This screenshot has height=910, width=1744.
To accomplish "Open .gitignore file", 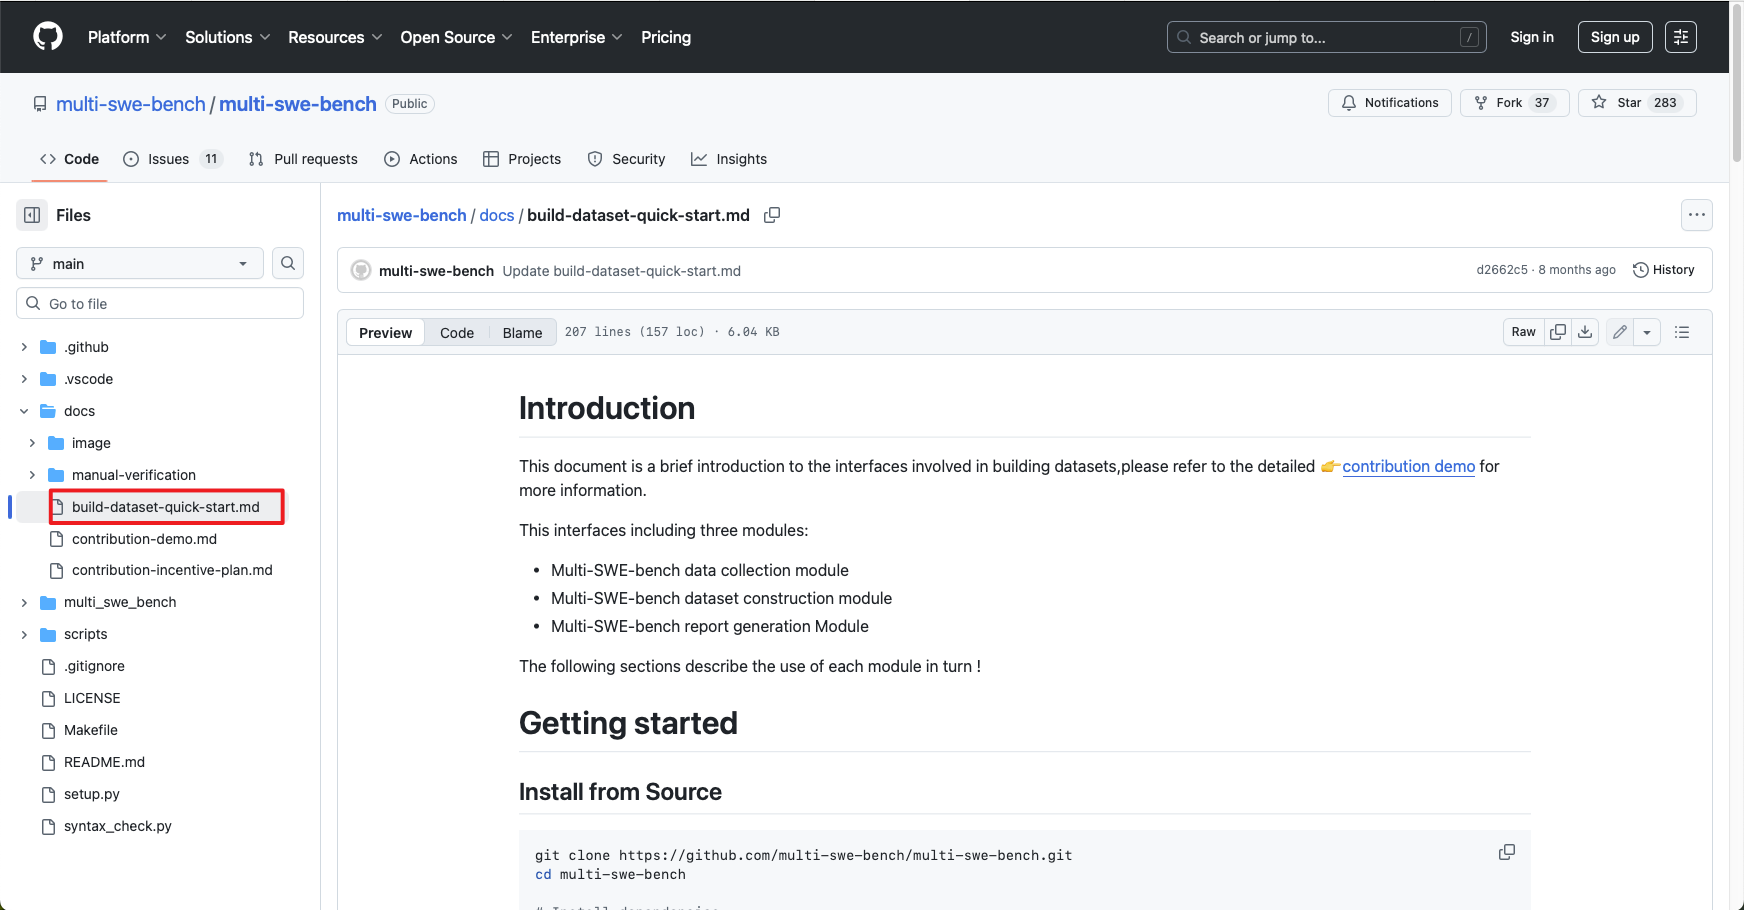I will pyautogui.click(x=94, y=666).
